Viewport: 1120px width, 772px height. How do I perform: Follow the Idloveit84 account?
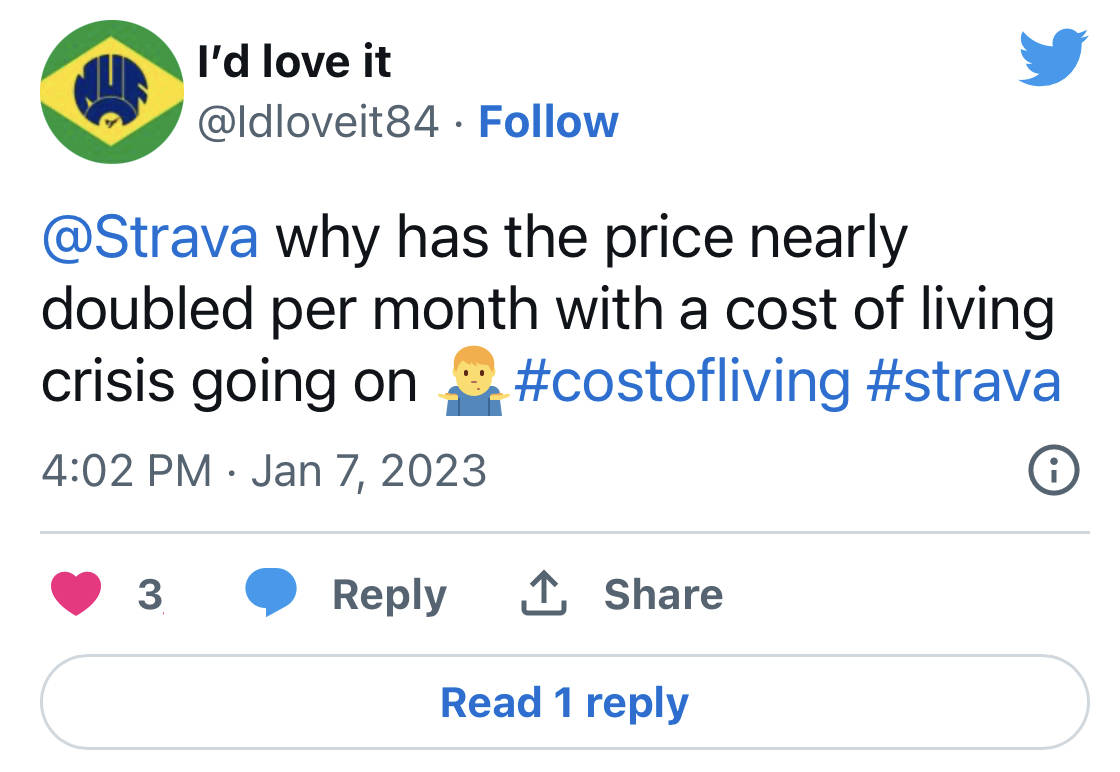click(x=548, y=122)
